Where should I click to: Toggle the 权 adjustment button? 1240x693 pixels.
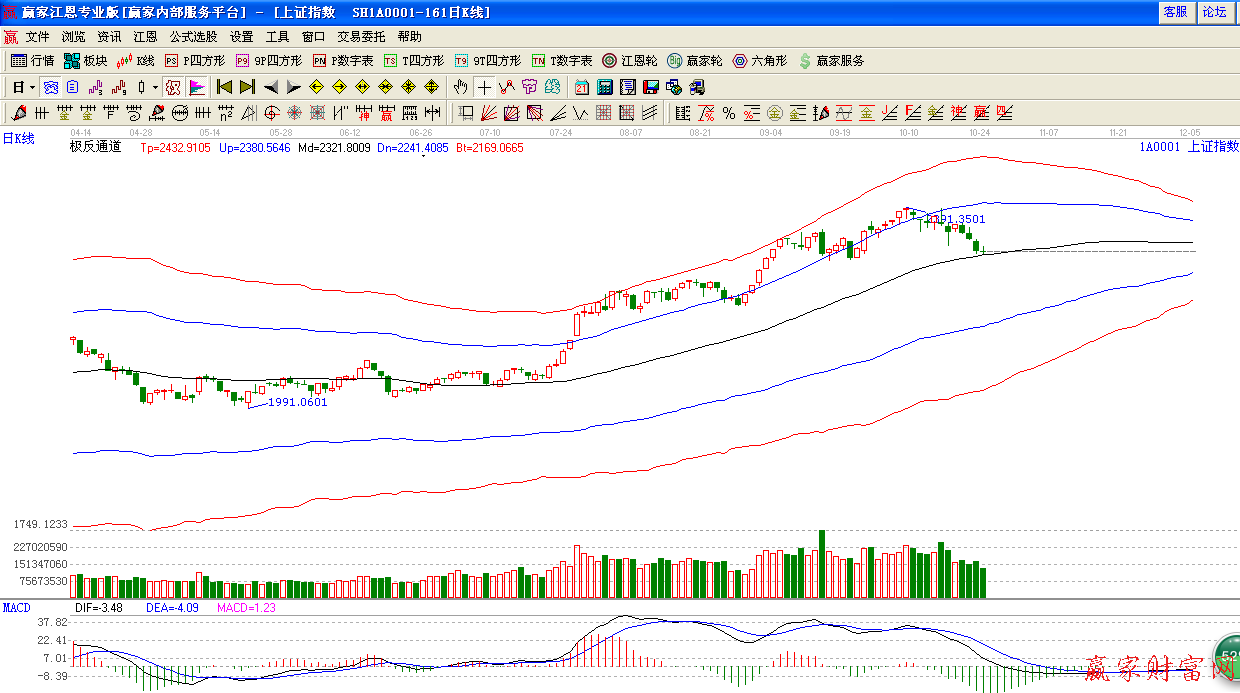[x=172, y=87]
